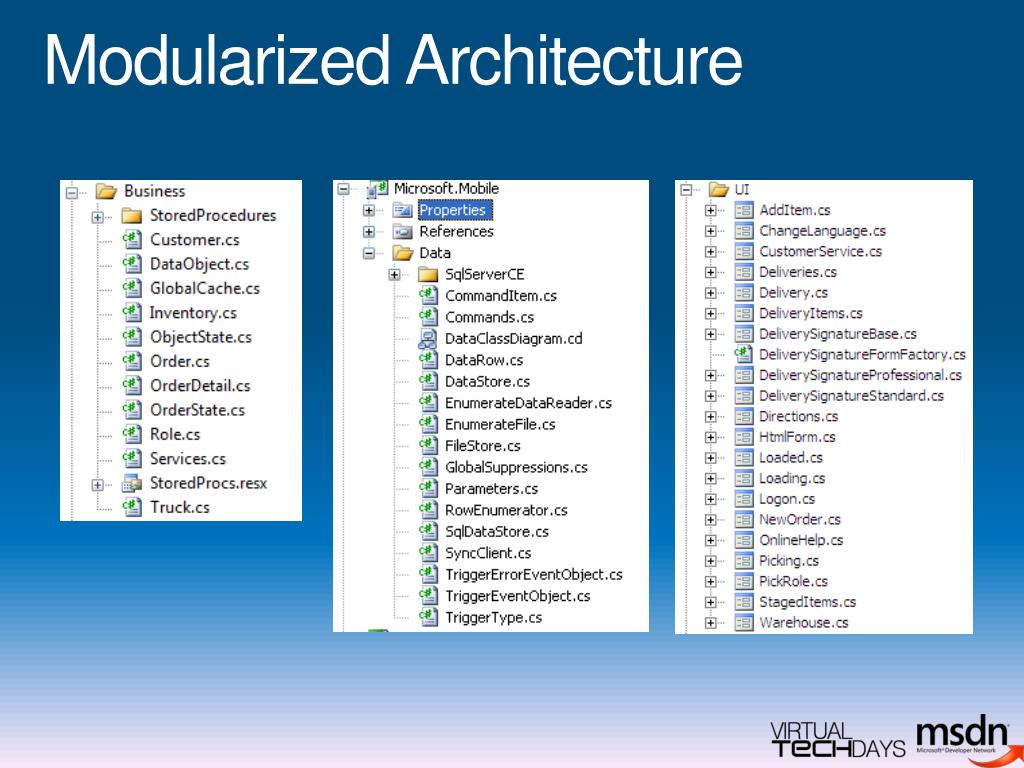
Task: Click the ChangeLanguage.cs form icon
Action: pyautogui.click(x=744, y=231)
